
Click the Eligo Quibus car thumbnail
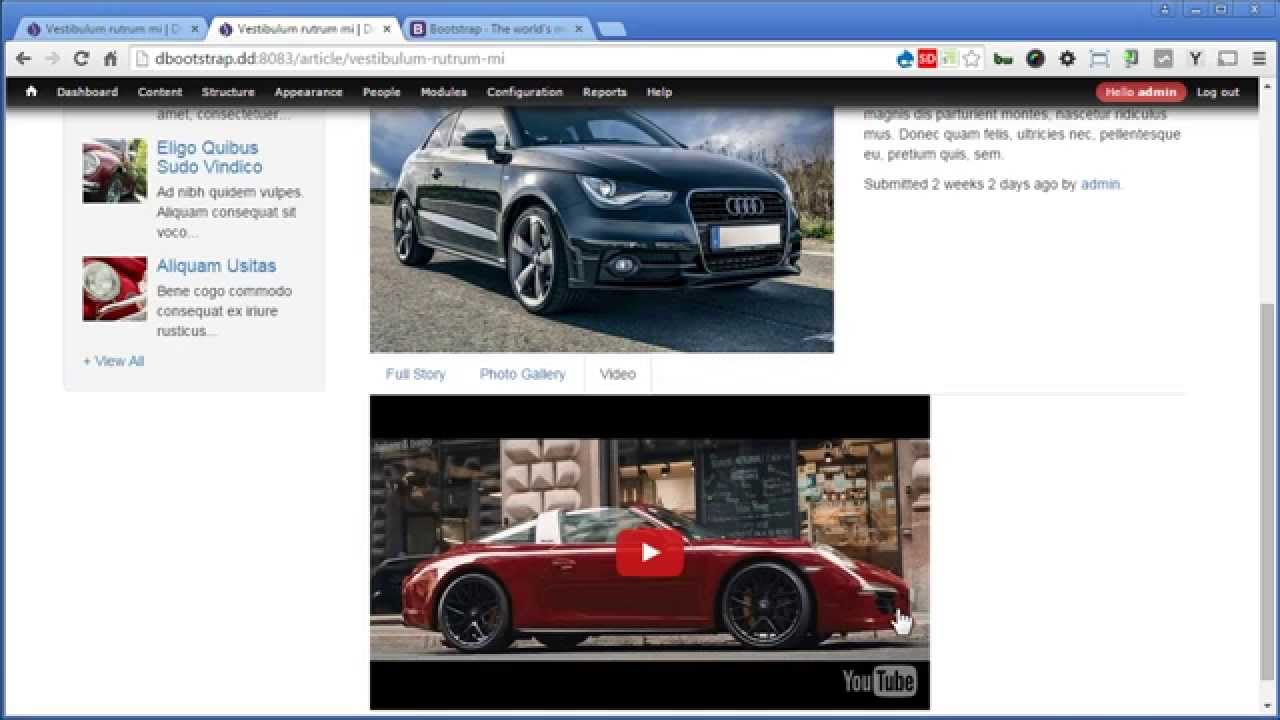point(114,171)
